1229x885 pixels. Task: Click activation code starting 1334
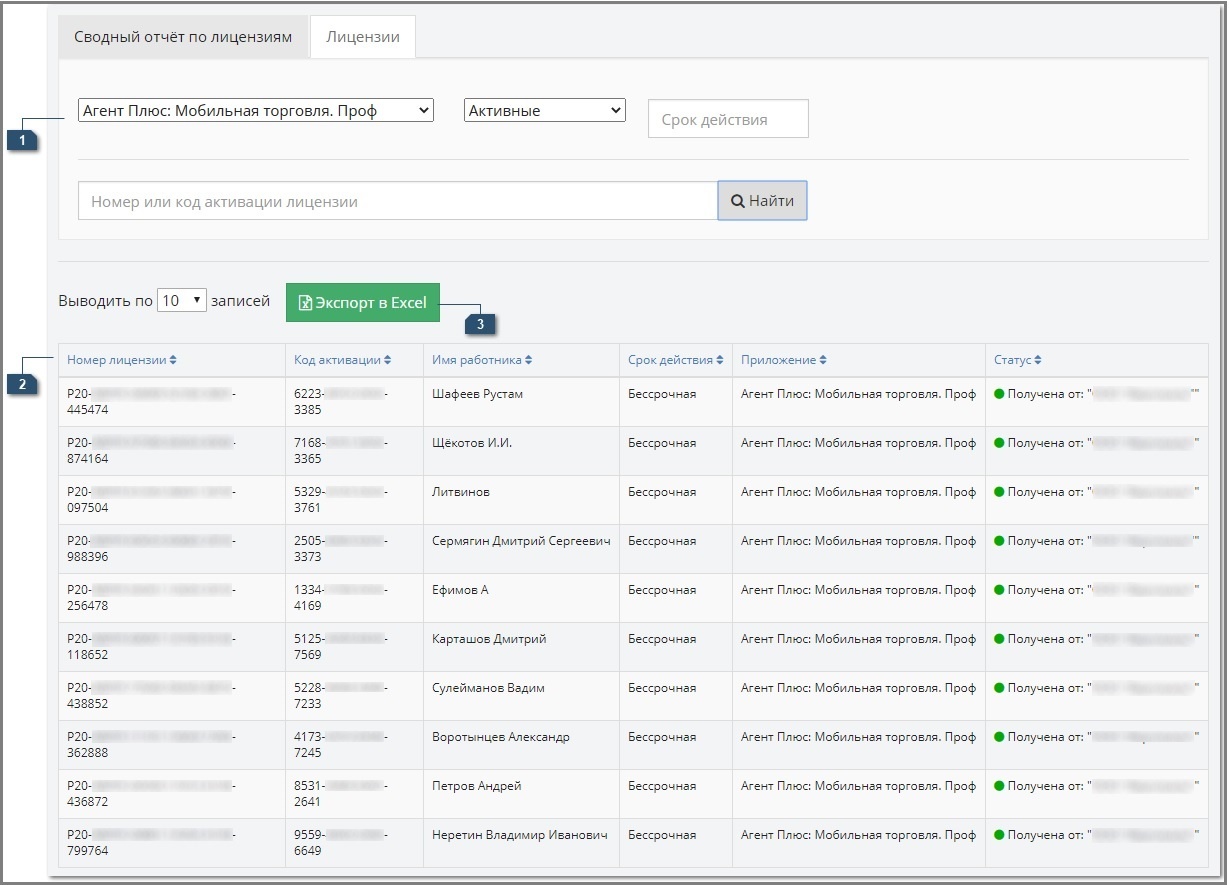tap(341, 598)
